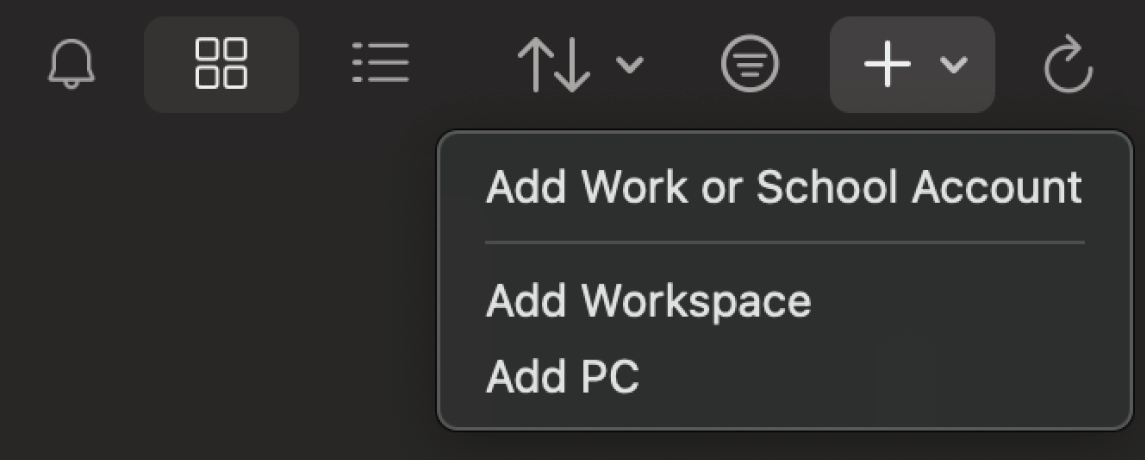Switch to list view layout

click(x=380, y=63)
